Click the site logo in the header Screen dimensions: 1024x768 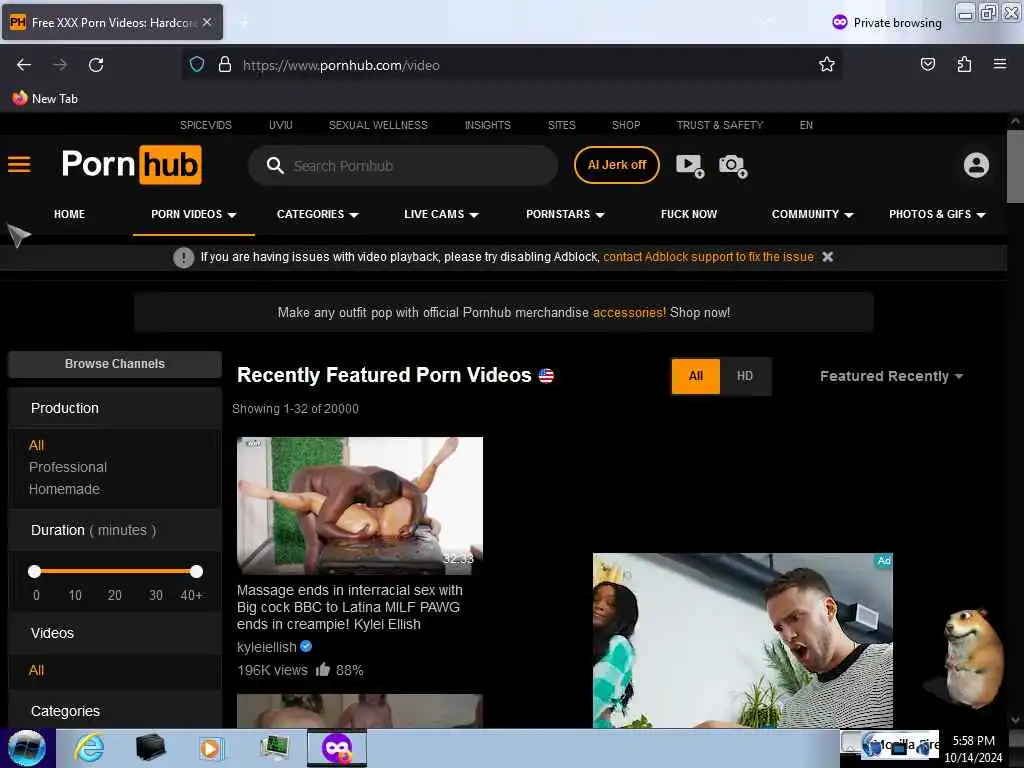[x=131, y=165]
